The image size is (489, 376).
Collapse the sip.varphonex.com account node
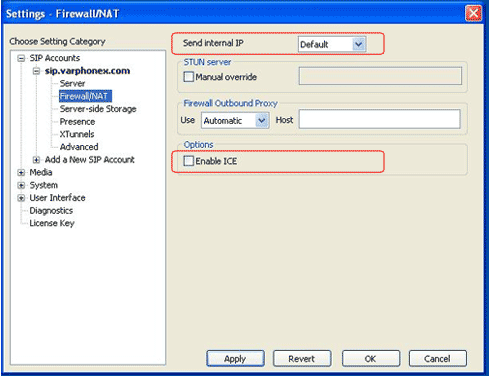36,71
